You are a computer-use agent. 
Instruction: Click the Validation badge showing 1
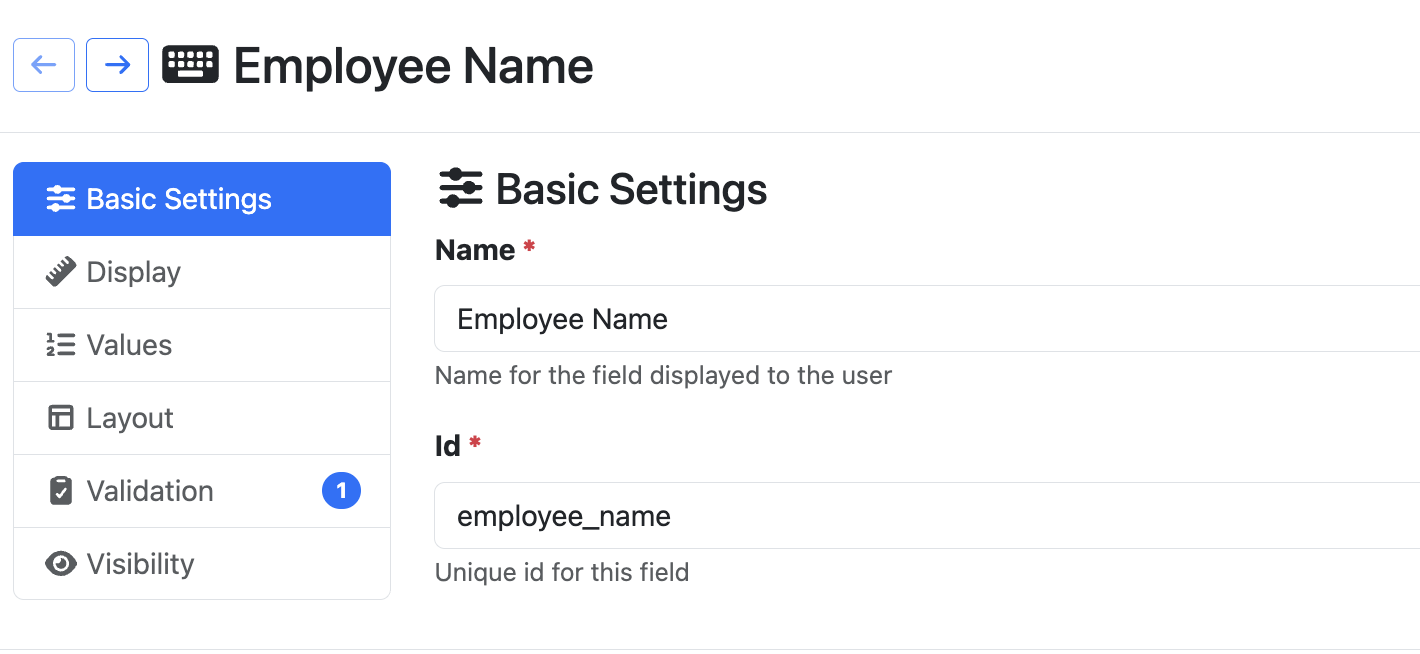coord(341,491)
